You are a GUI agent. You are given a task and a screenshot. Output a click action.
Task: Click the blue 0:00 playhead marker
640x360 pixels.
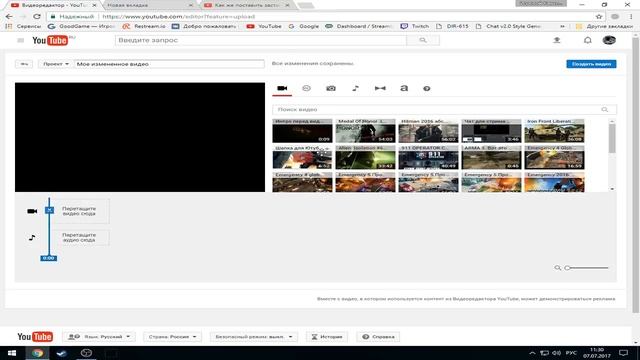[x=49, y=258]
